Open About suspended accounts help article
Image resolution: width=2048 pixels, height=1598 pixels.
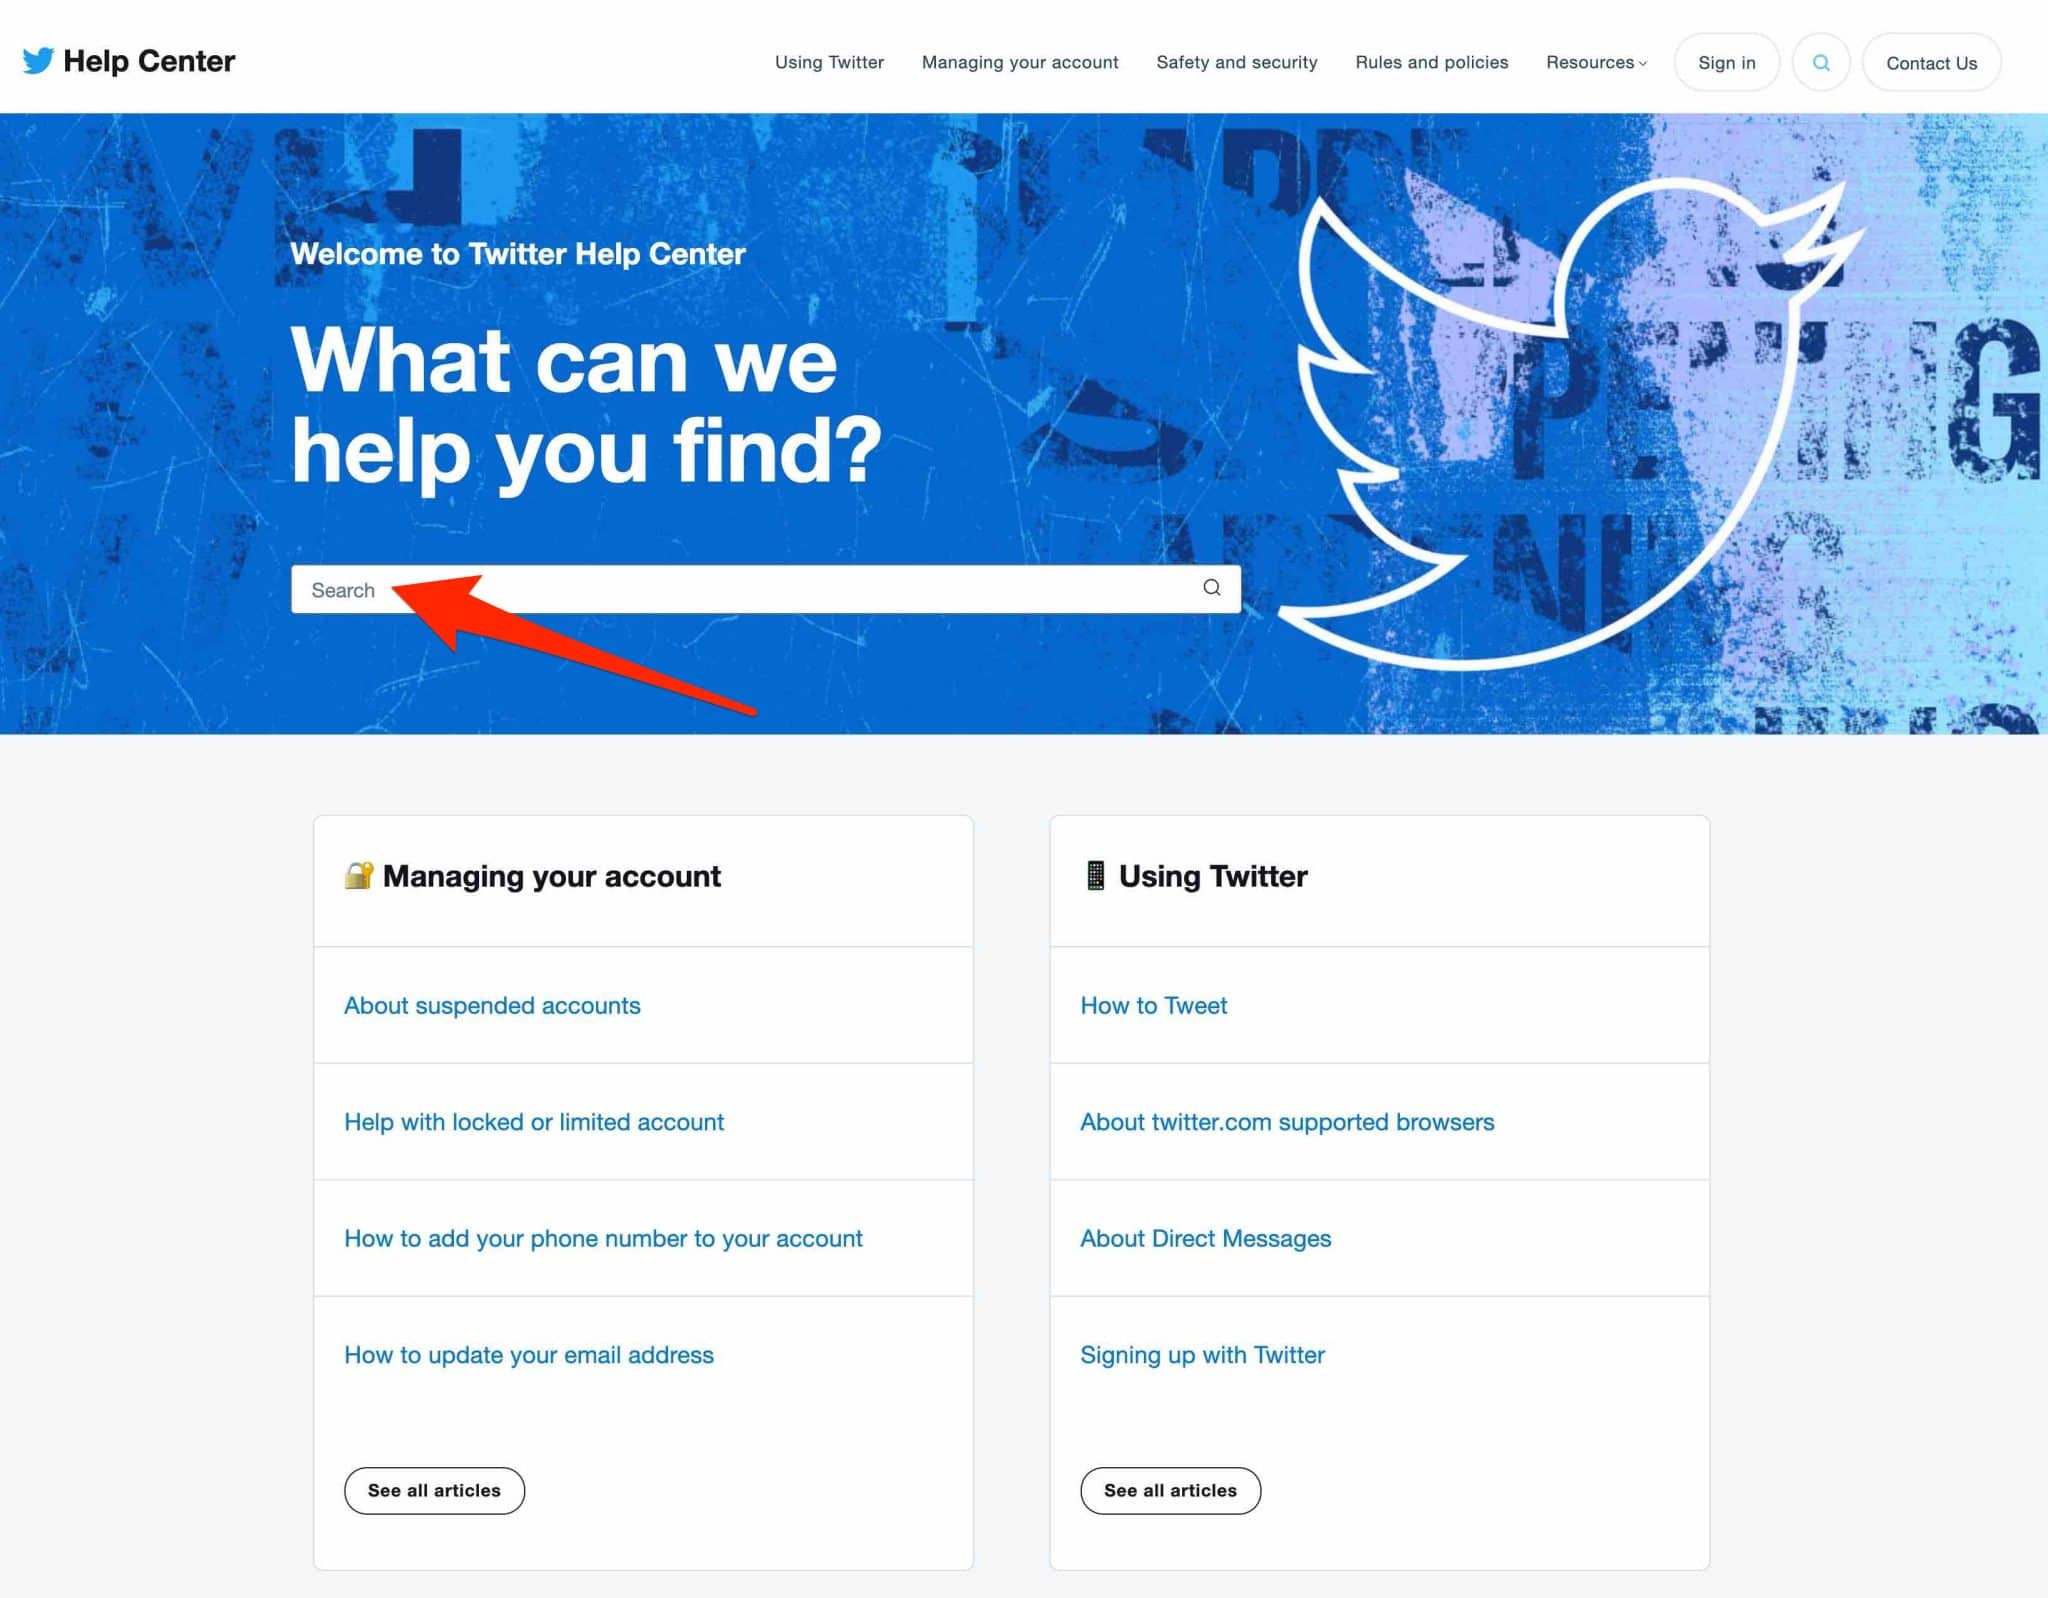(494, 1004)
